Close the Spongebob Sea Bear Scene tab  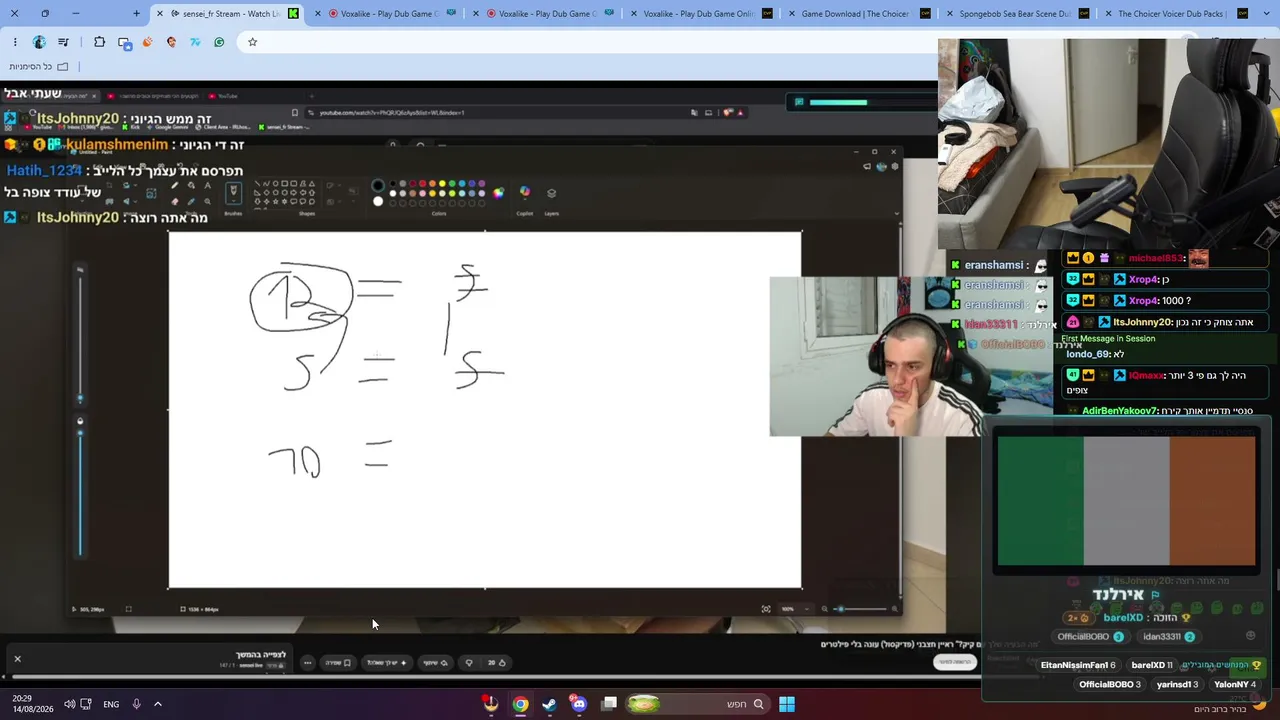[949, 14]
